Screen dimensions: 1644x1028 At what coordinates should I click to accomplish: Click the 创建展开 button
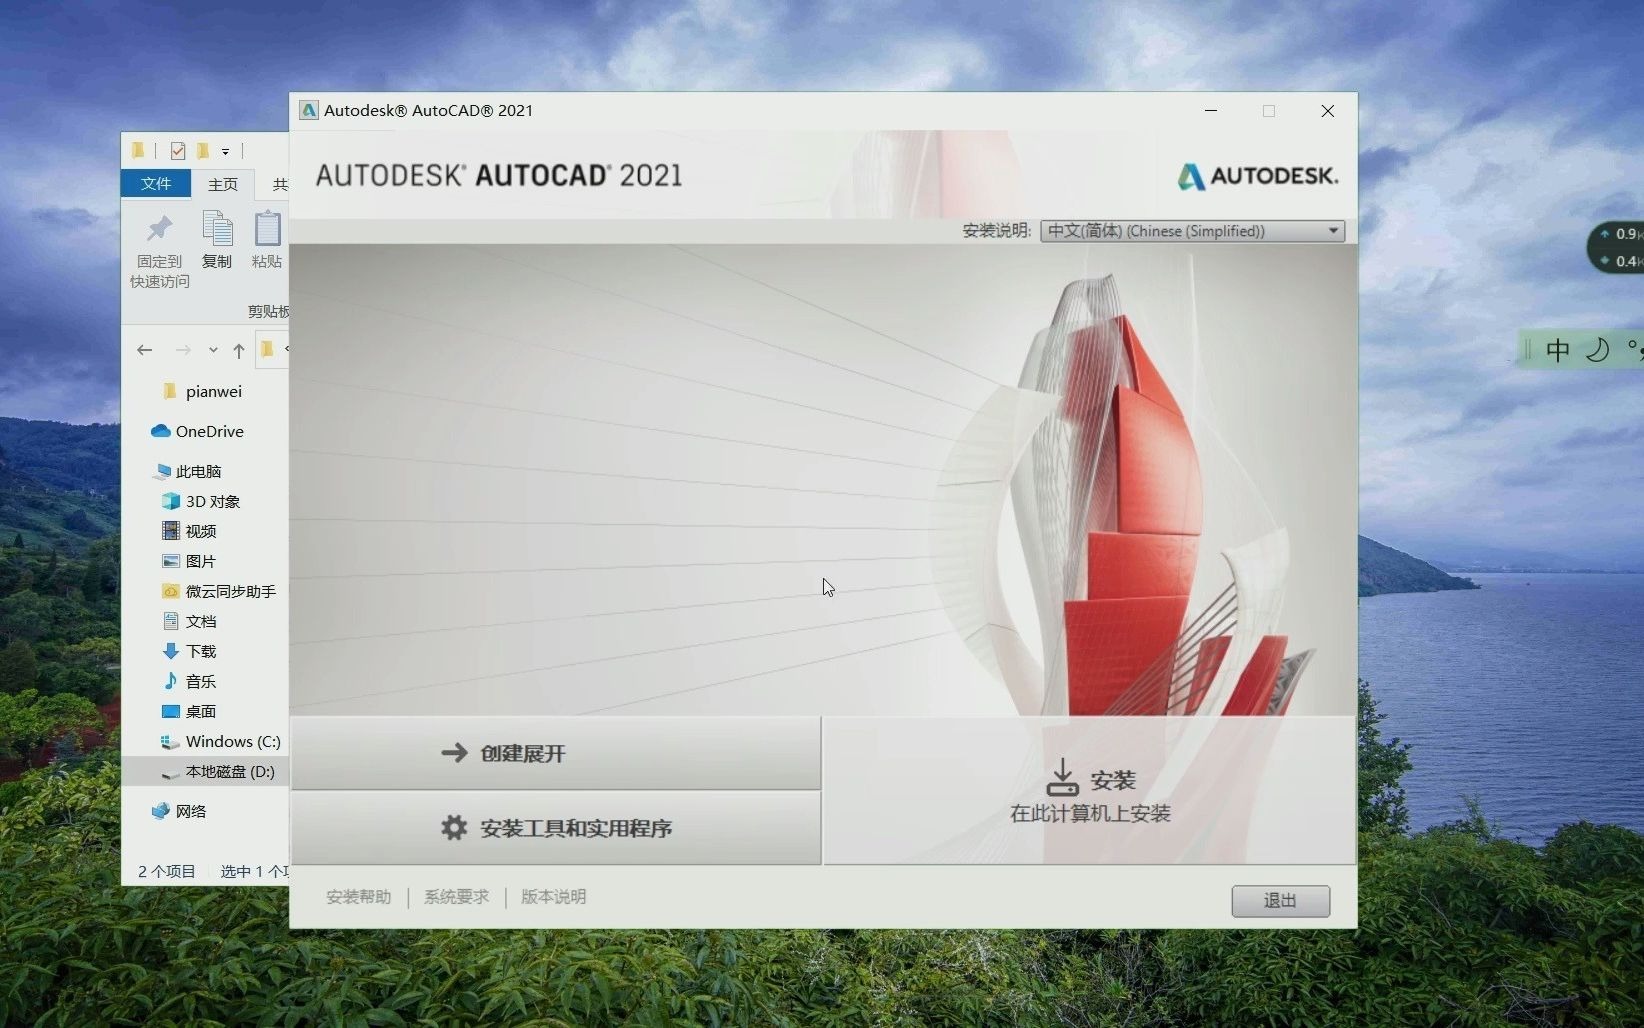(556, 753)
